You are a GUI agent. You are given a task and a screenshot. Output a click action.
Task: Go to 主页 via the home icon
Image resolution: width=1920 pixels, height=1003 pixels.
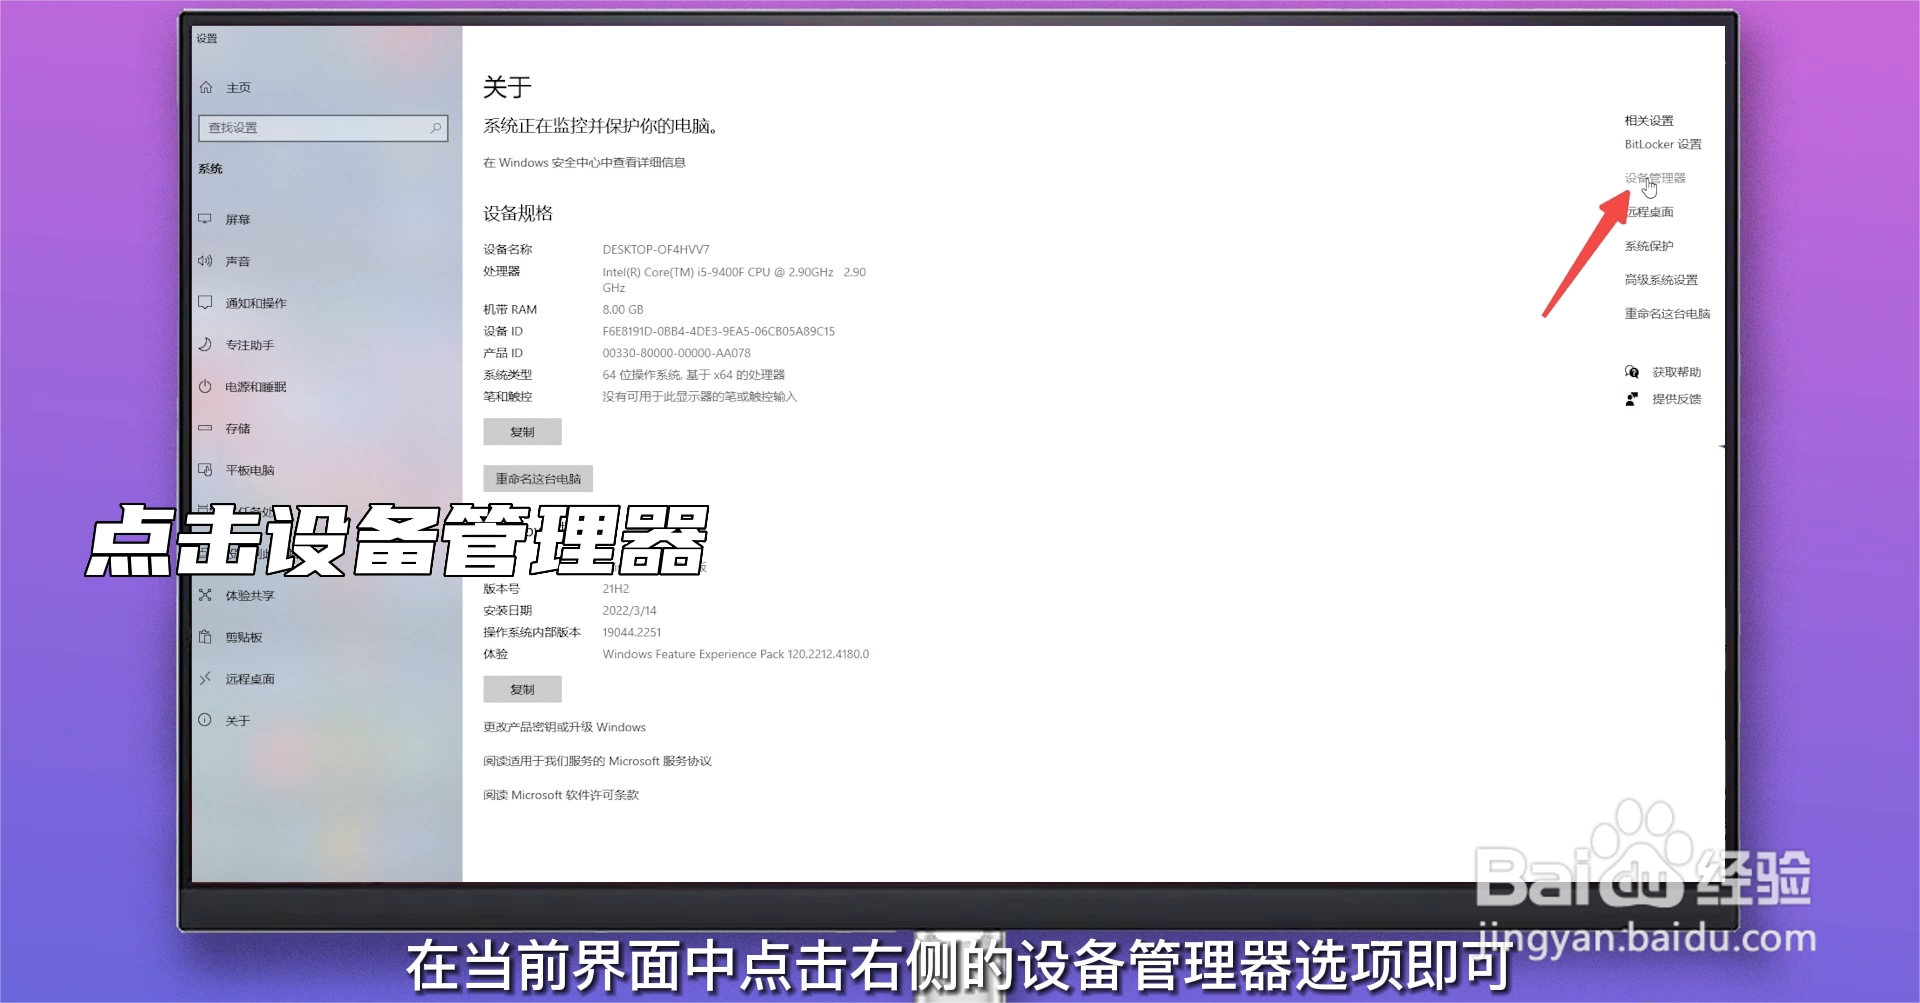tap(206, 87)
